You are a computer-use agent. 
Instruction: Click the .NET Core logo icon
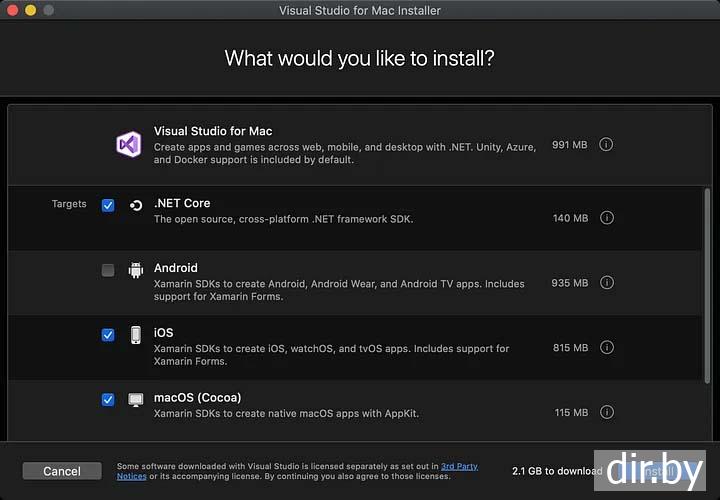136,205
